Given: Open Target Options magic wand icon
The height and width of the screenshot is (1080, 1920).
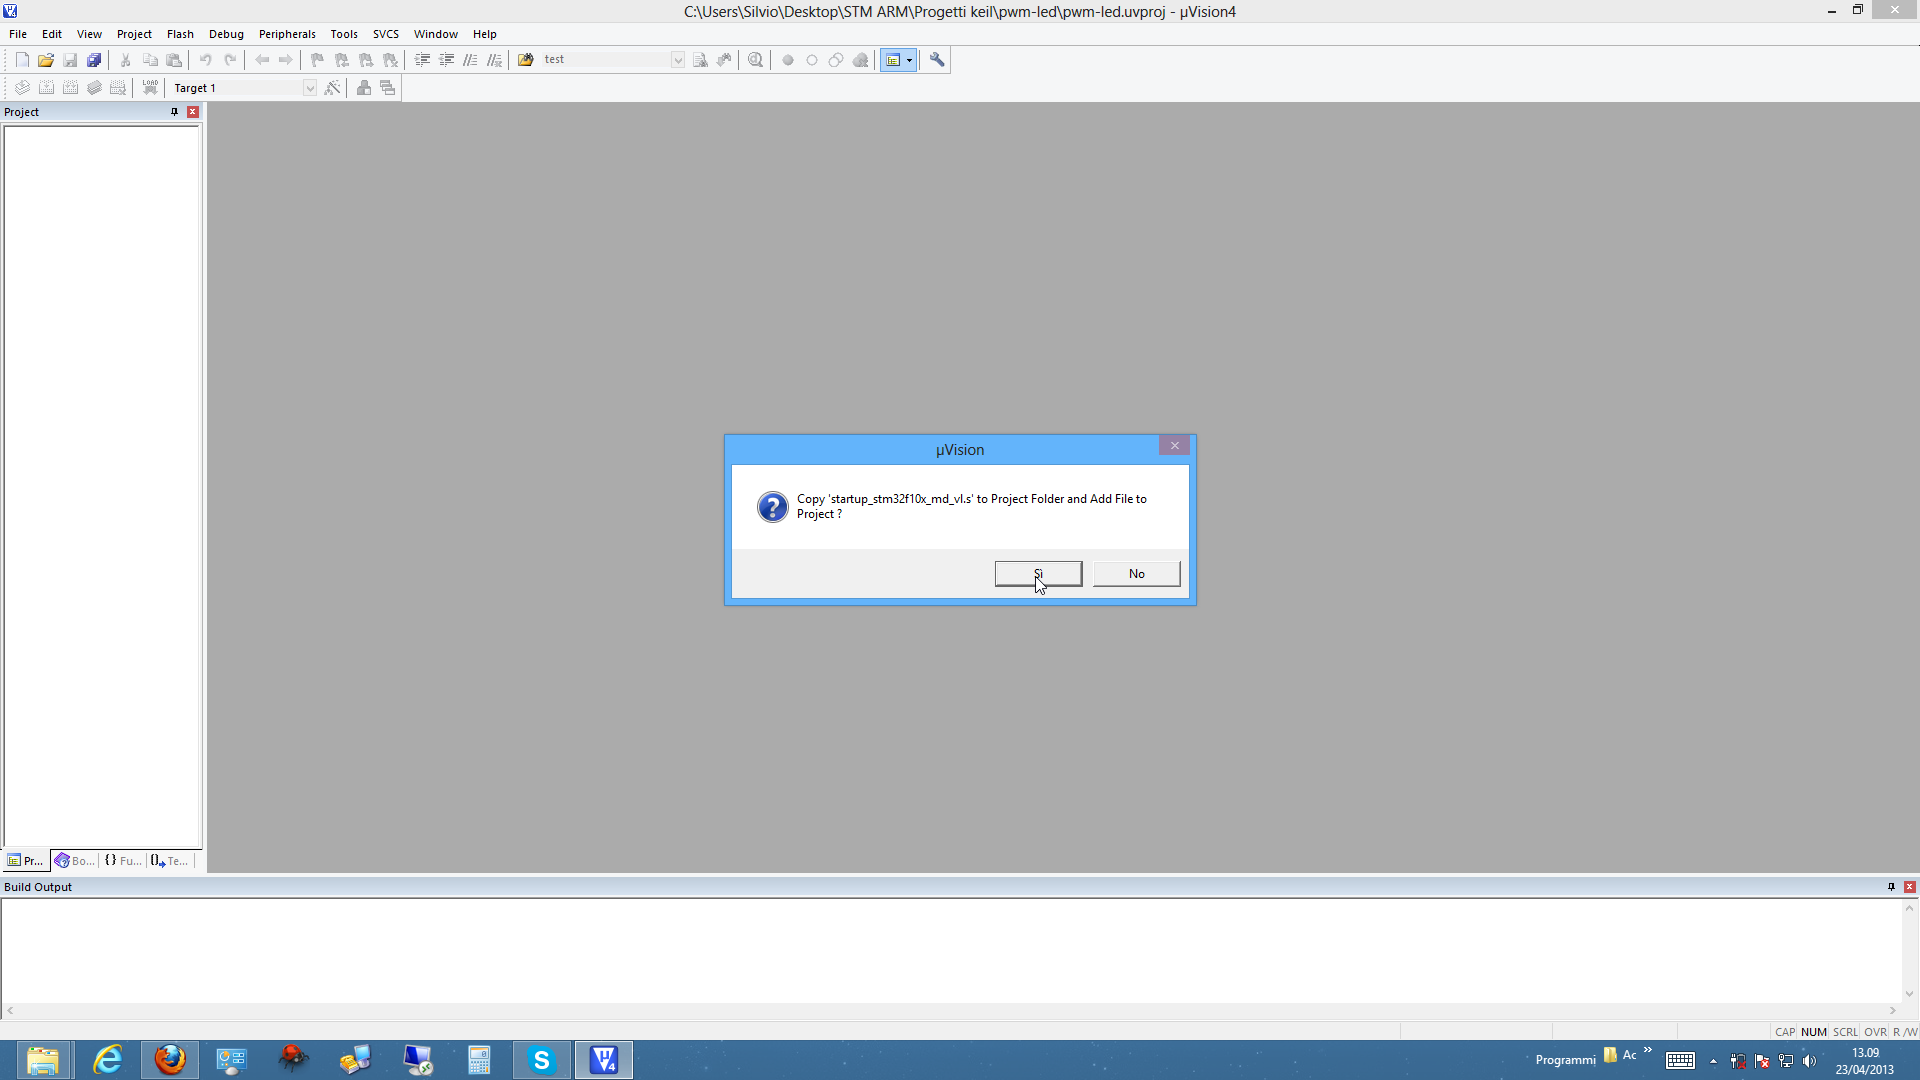Looking at the screenshot, I should pyautogui.click(x=333, y=88).
